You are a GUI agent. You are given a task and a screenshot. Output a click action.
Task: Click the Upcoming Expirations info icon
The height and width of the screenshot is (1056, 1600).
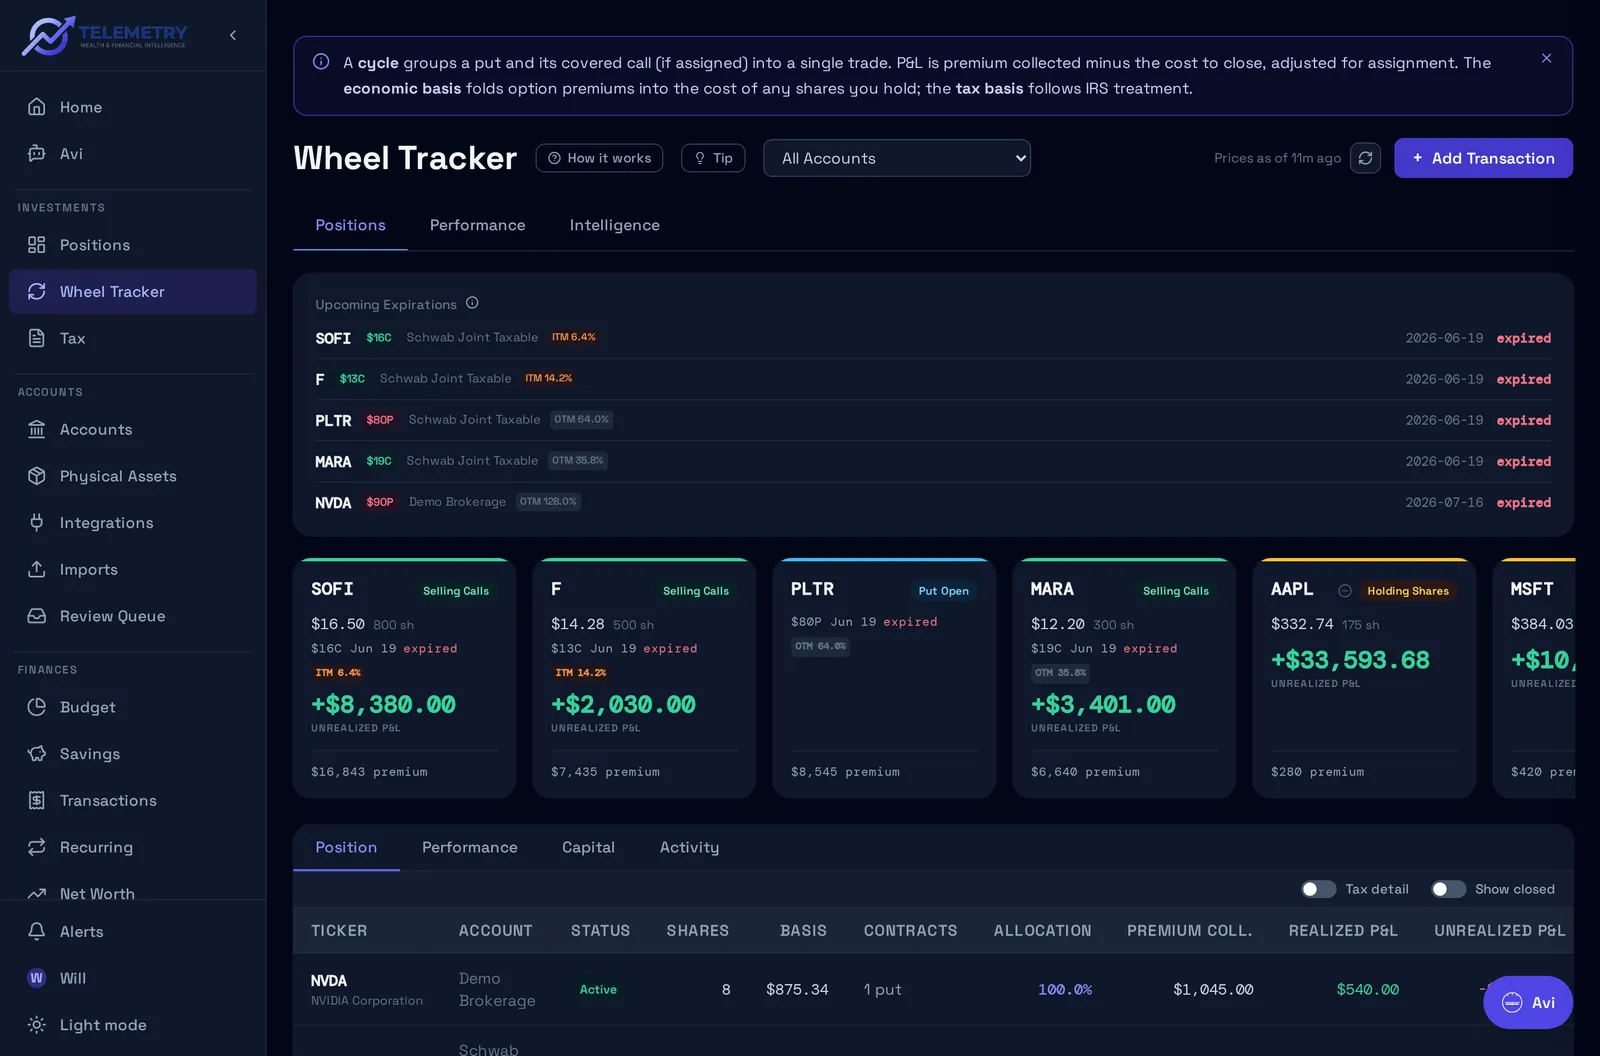[472, 303]
